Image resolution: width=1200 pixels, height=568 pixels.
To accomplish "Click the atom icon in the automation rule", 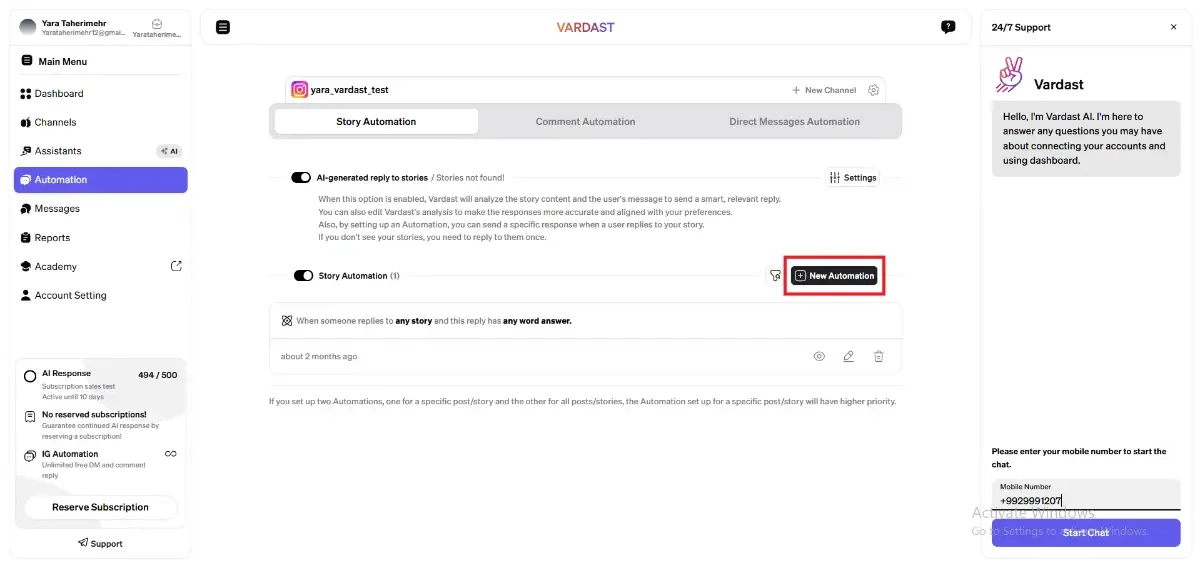I will pyautogui.click(x=287, y=321).
